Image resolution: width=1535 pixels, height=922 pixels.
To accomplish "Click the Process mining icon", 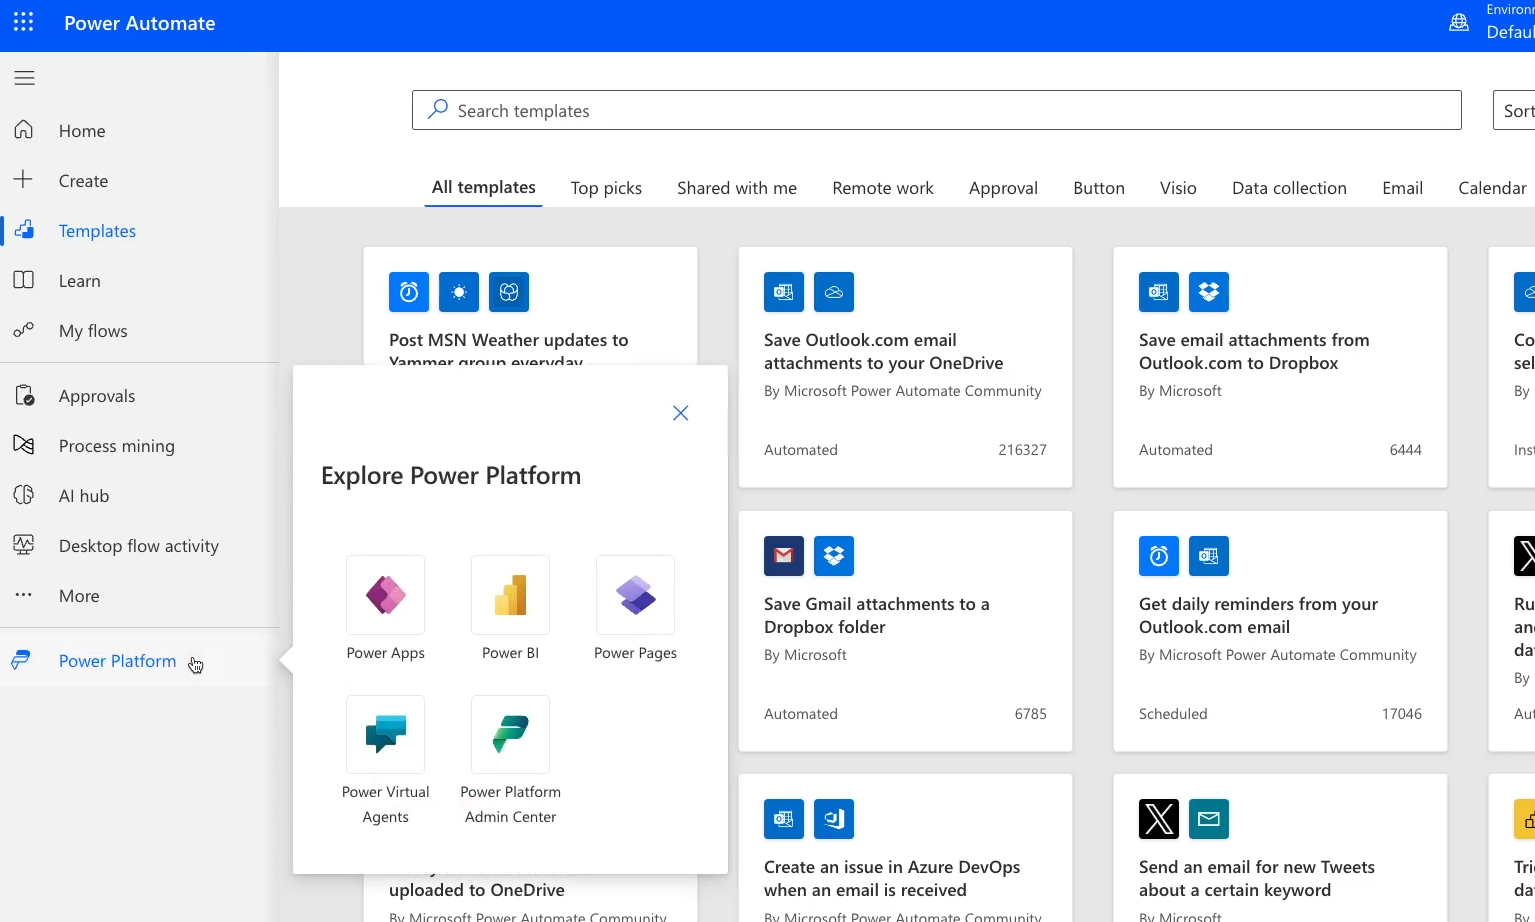I will (24, 445).
